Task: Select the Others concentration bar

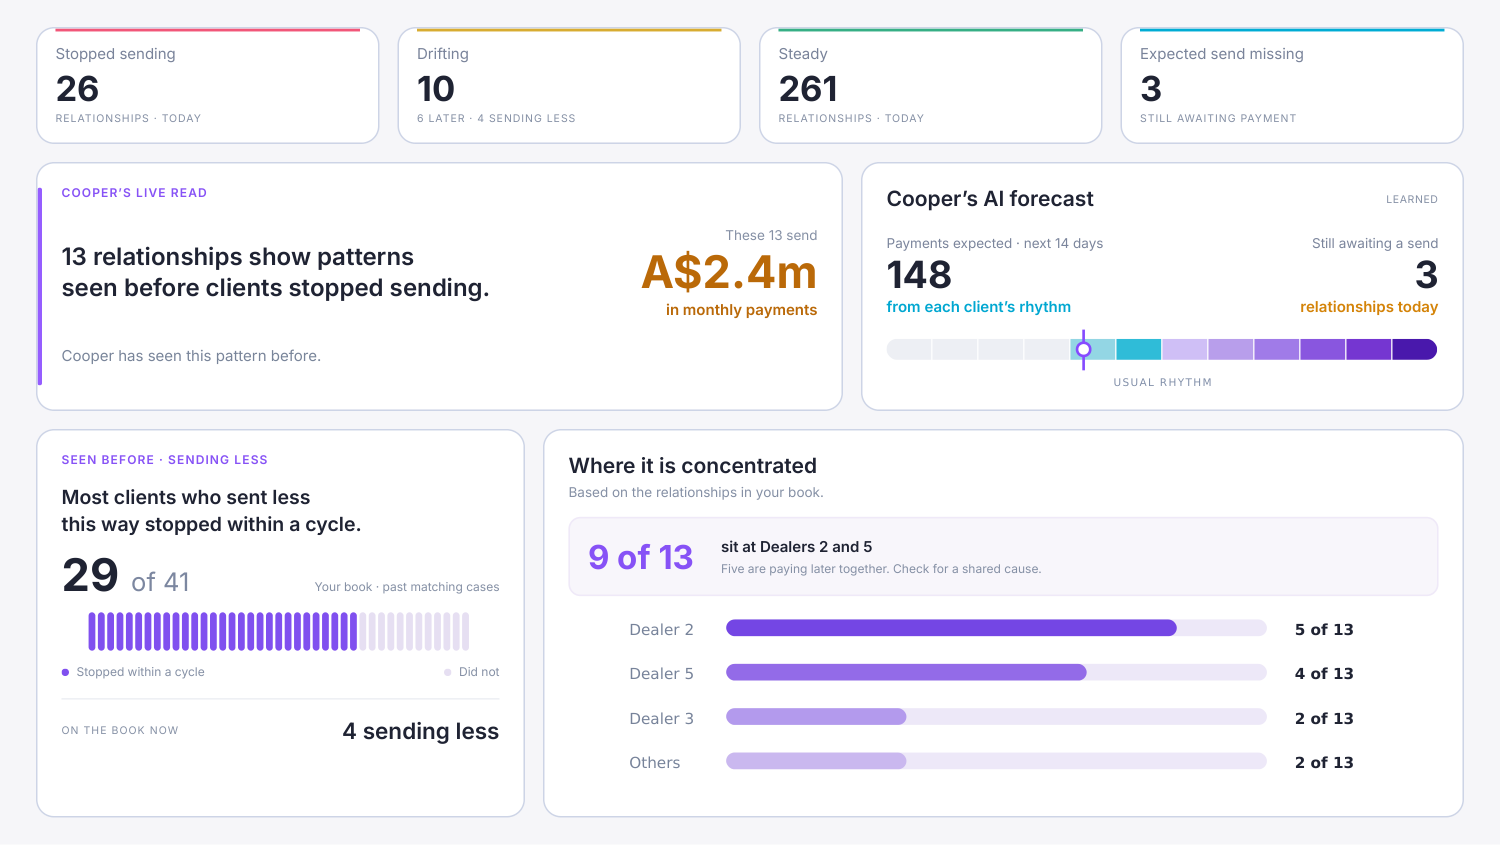Action: (996, 761)
